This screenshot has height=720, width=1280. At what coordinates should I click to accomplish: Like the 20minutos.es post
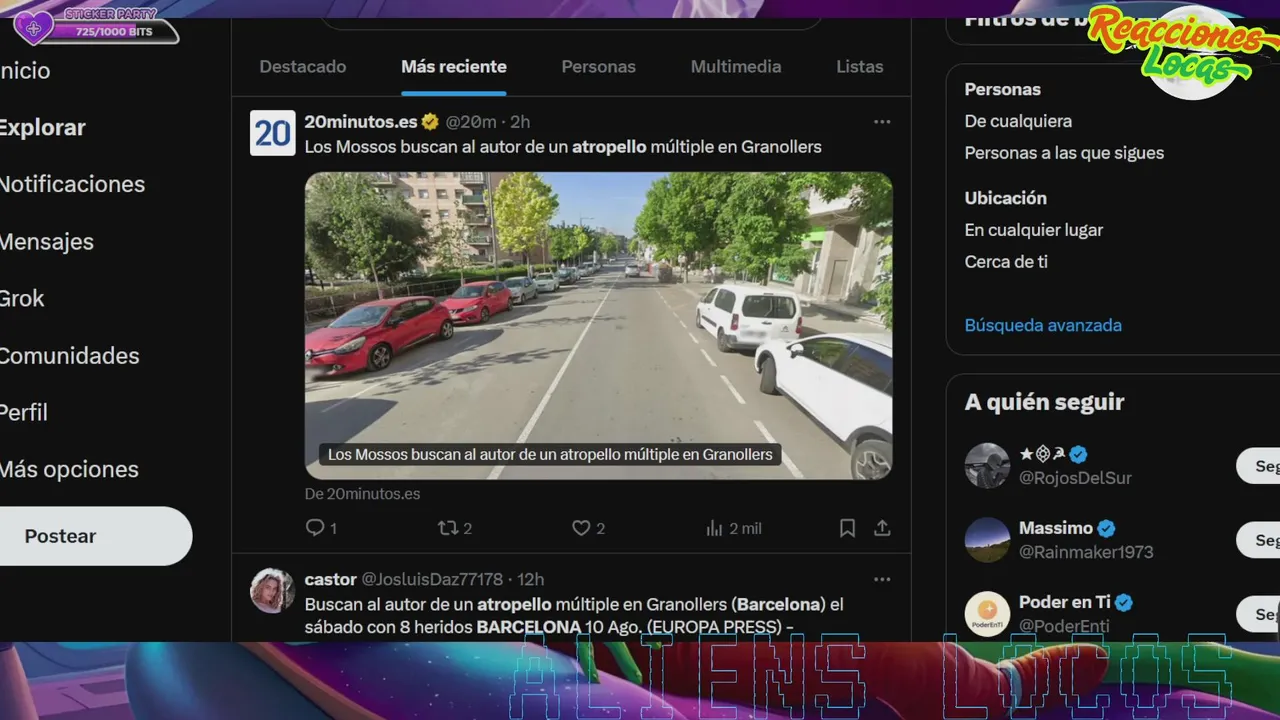click(581, 528)
